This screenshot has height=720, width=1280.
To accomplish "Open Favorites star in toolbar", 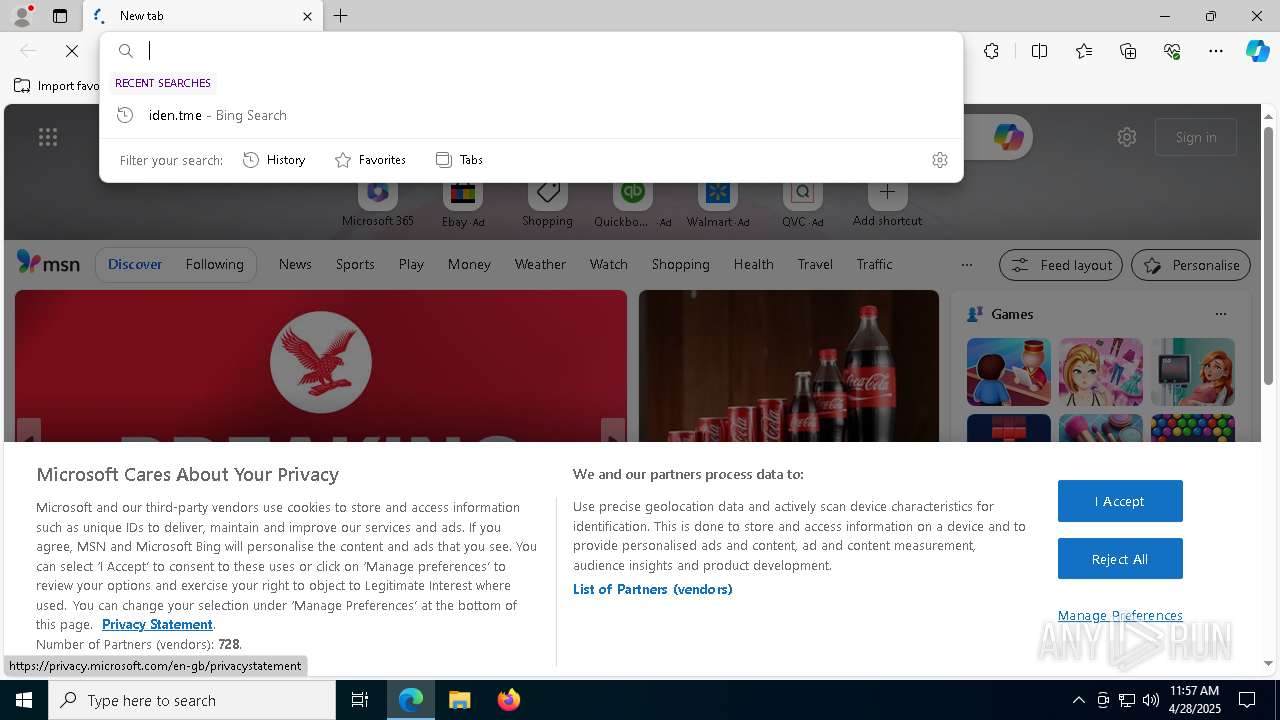I will 1084,51.
